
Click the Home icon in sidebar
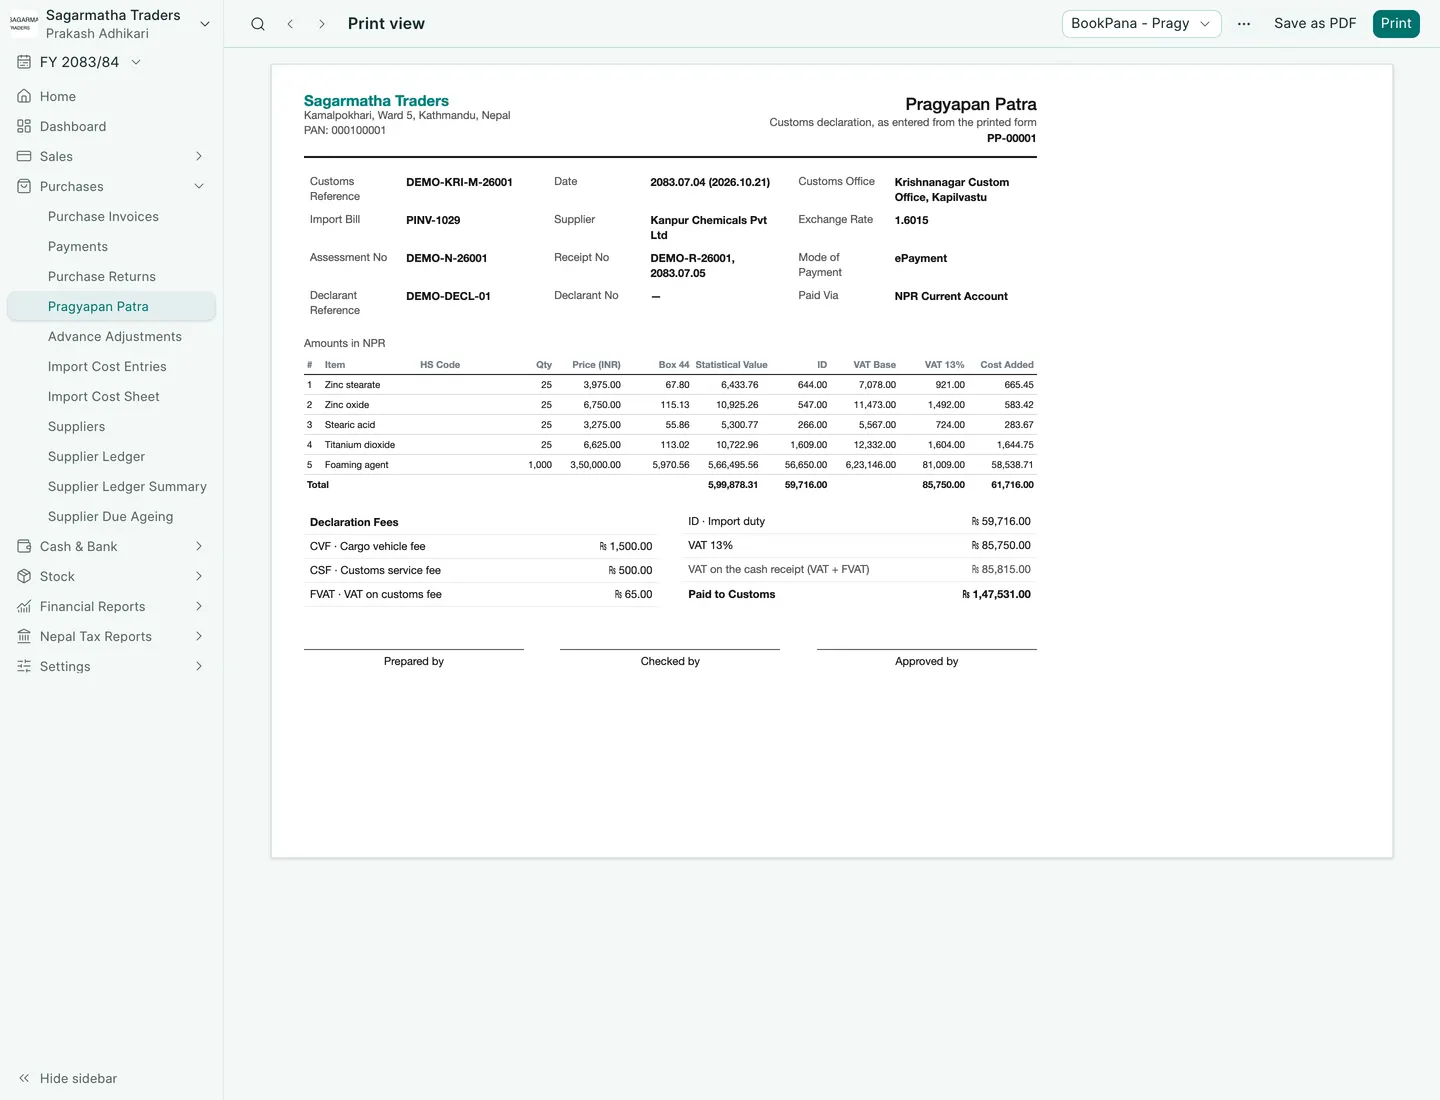point(24,96)
